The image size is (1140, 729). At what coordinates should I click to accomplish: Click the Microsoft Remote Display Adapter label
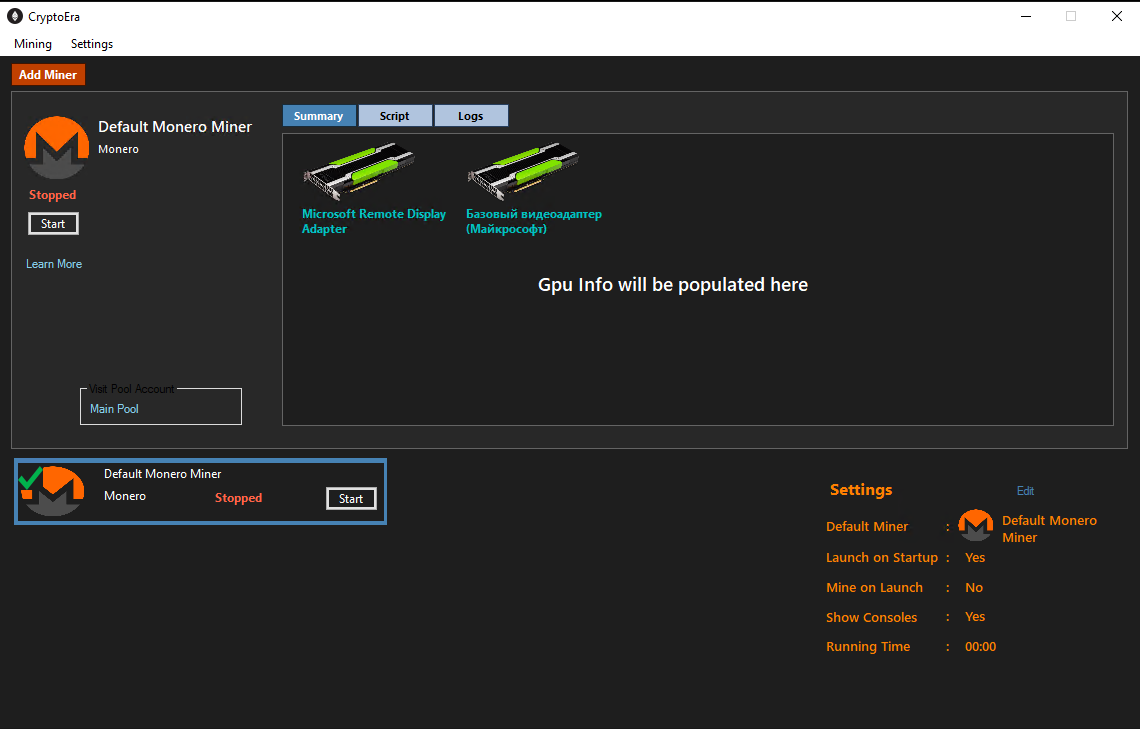[374, 221]
